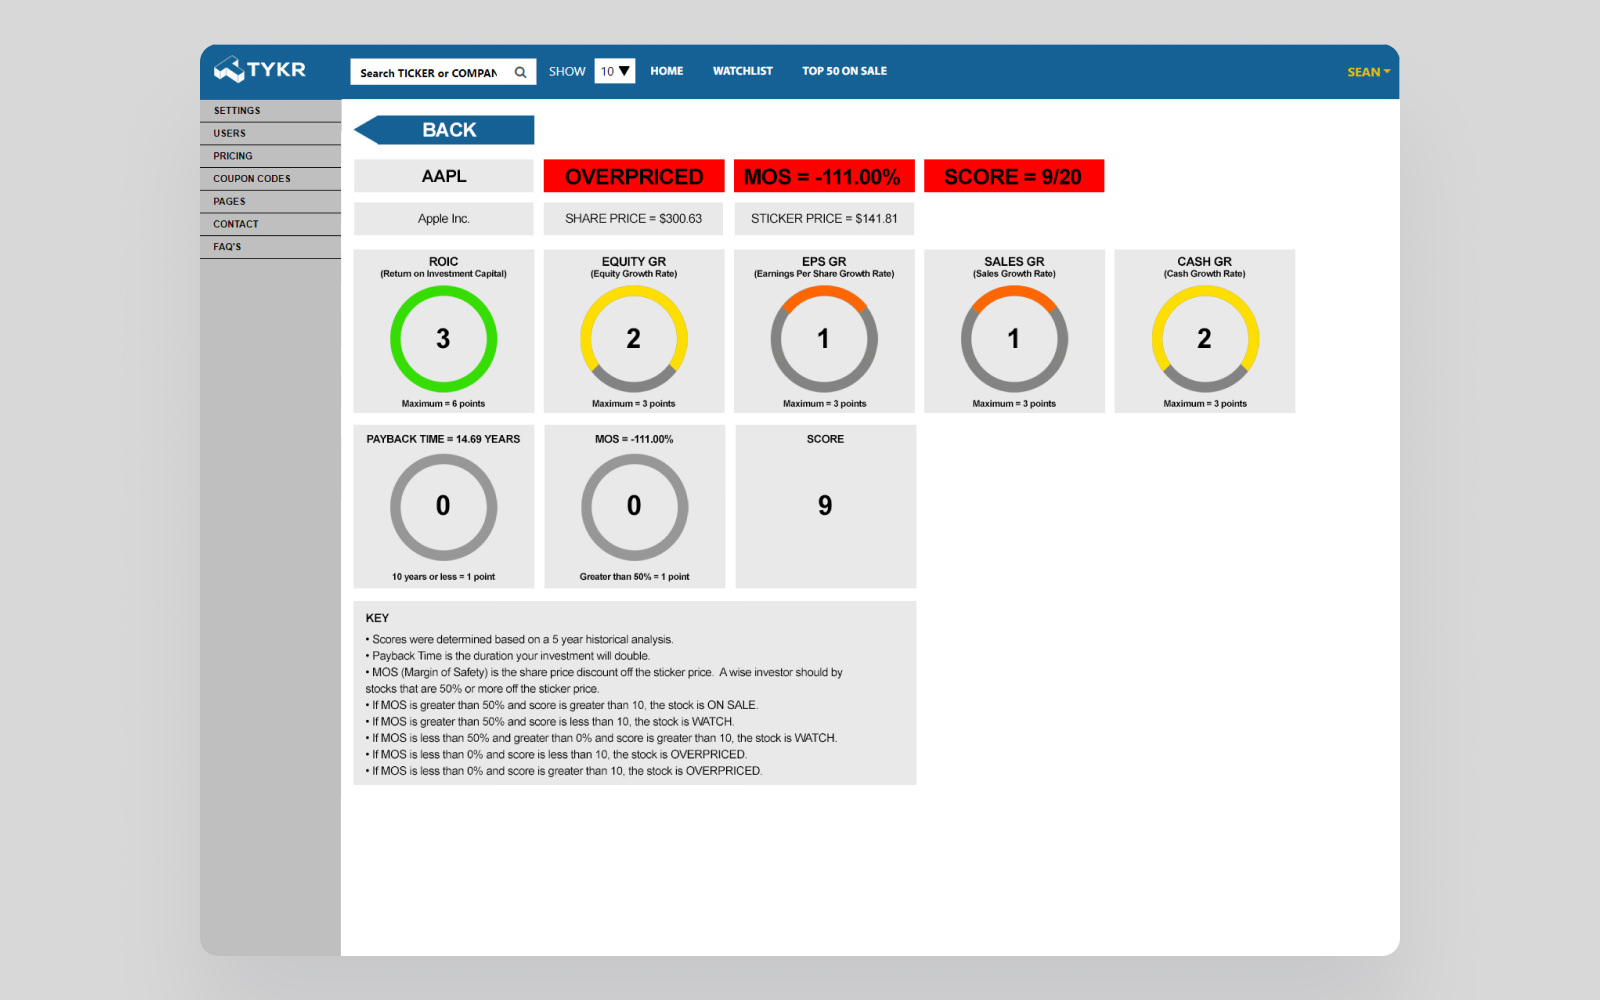Image resolution: width=1600 pixels, height=1000 pixels.
Task: Click the ROIC card title
Action: pos(443,262)
